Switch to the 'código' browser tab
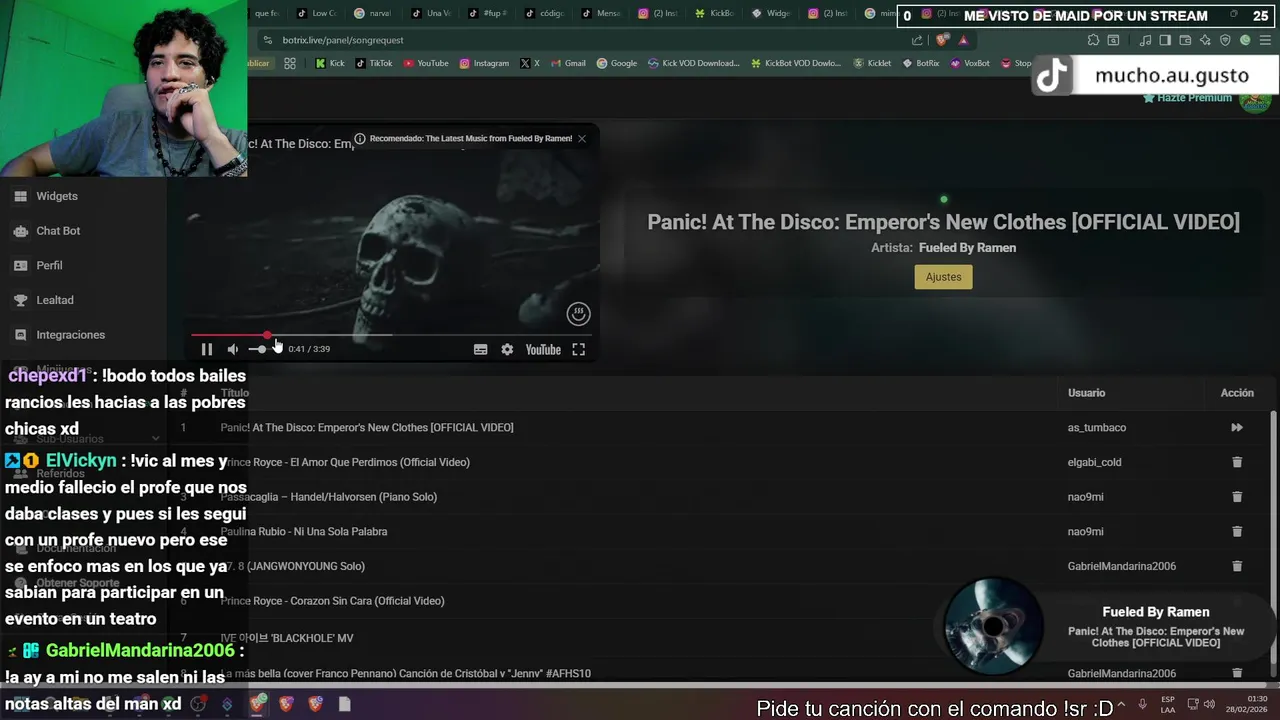1280x720 pixels. point(544,13)
